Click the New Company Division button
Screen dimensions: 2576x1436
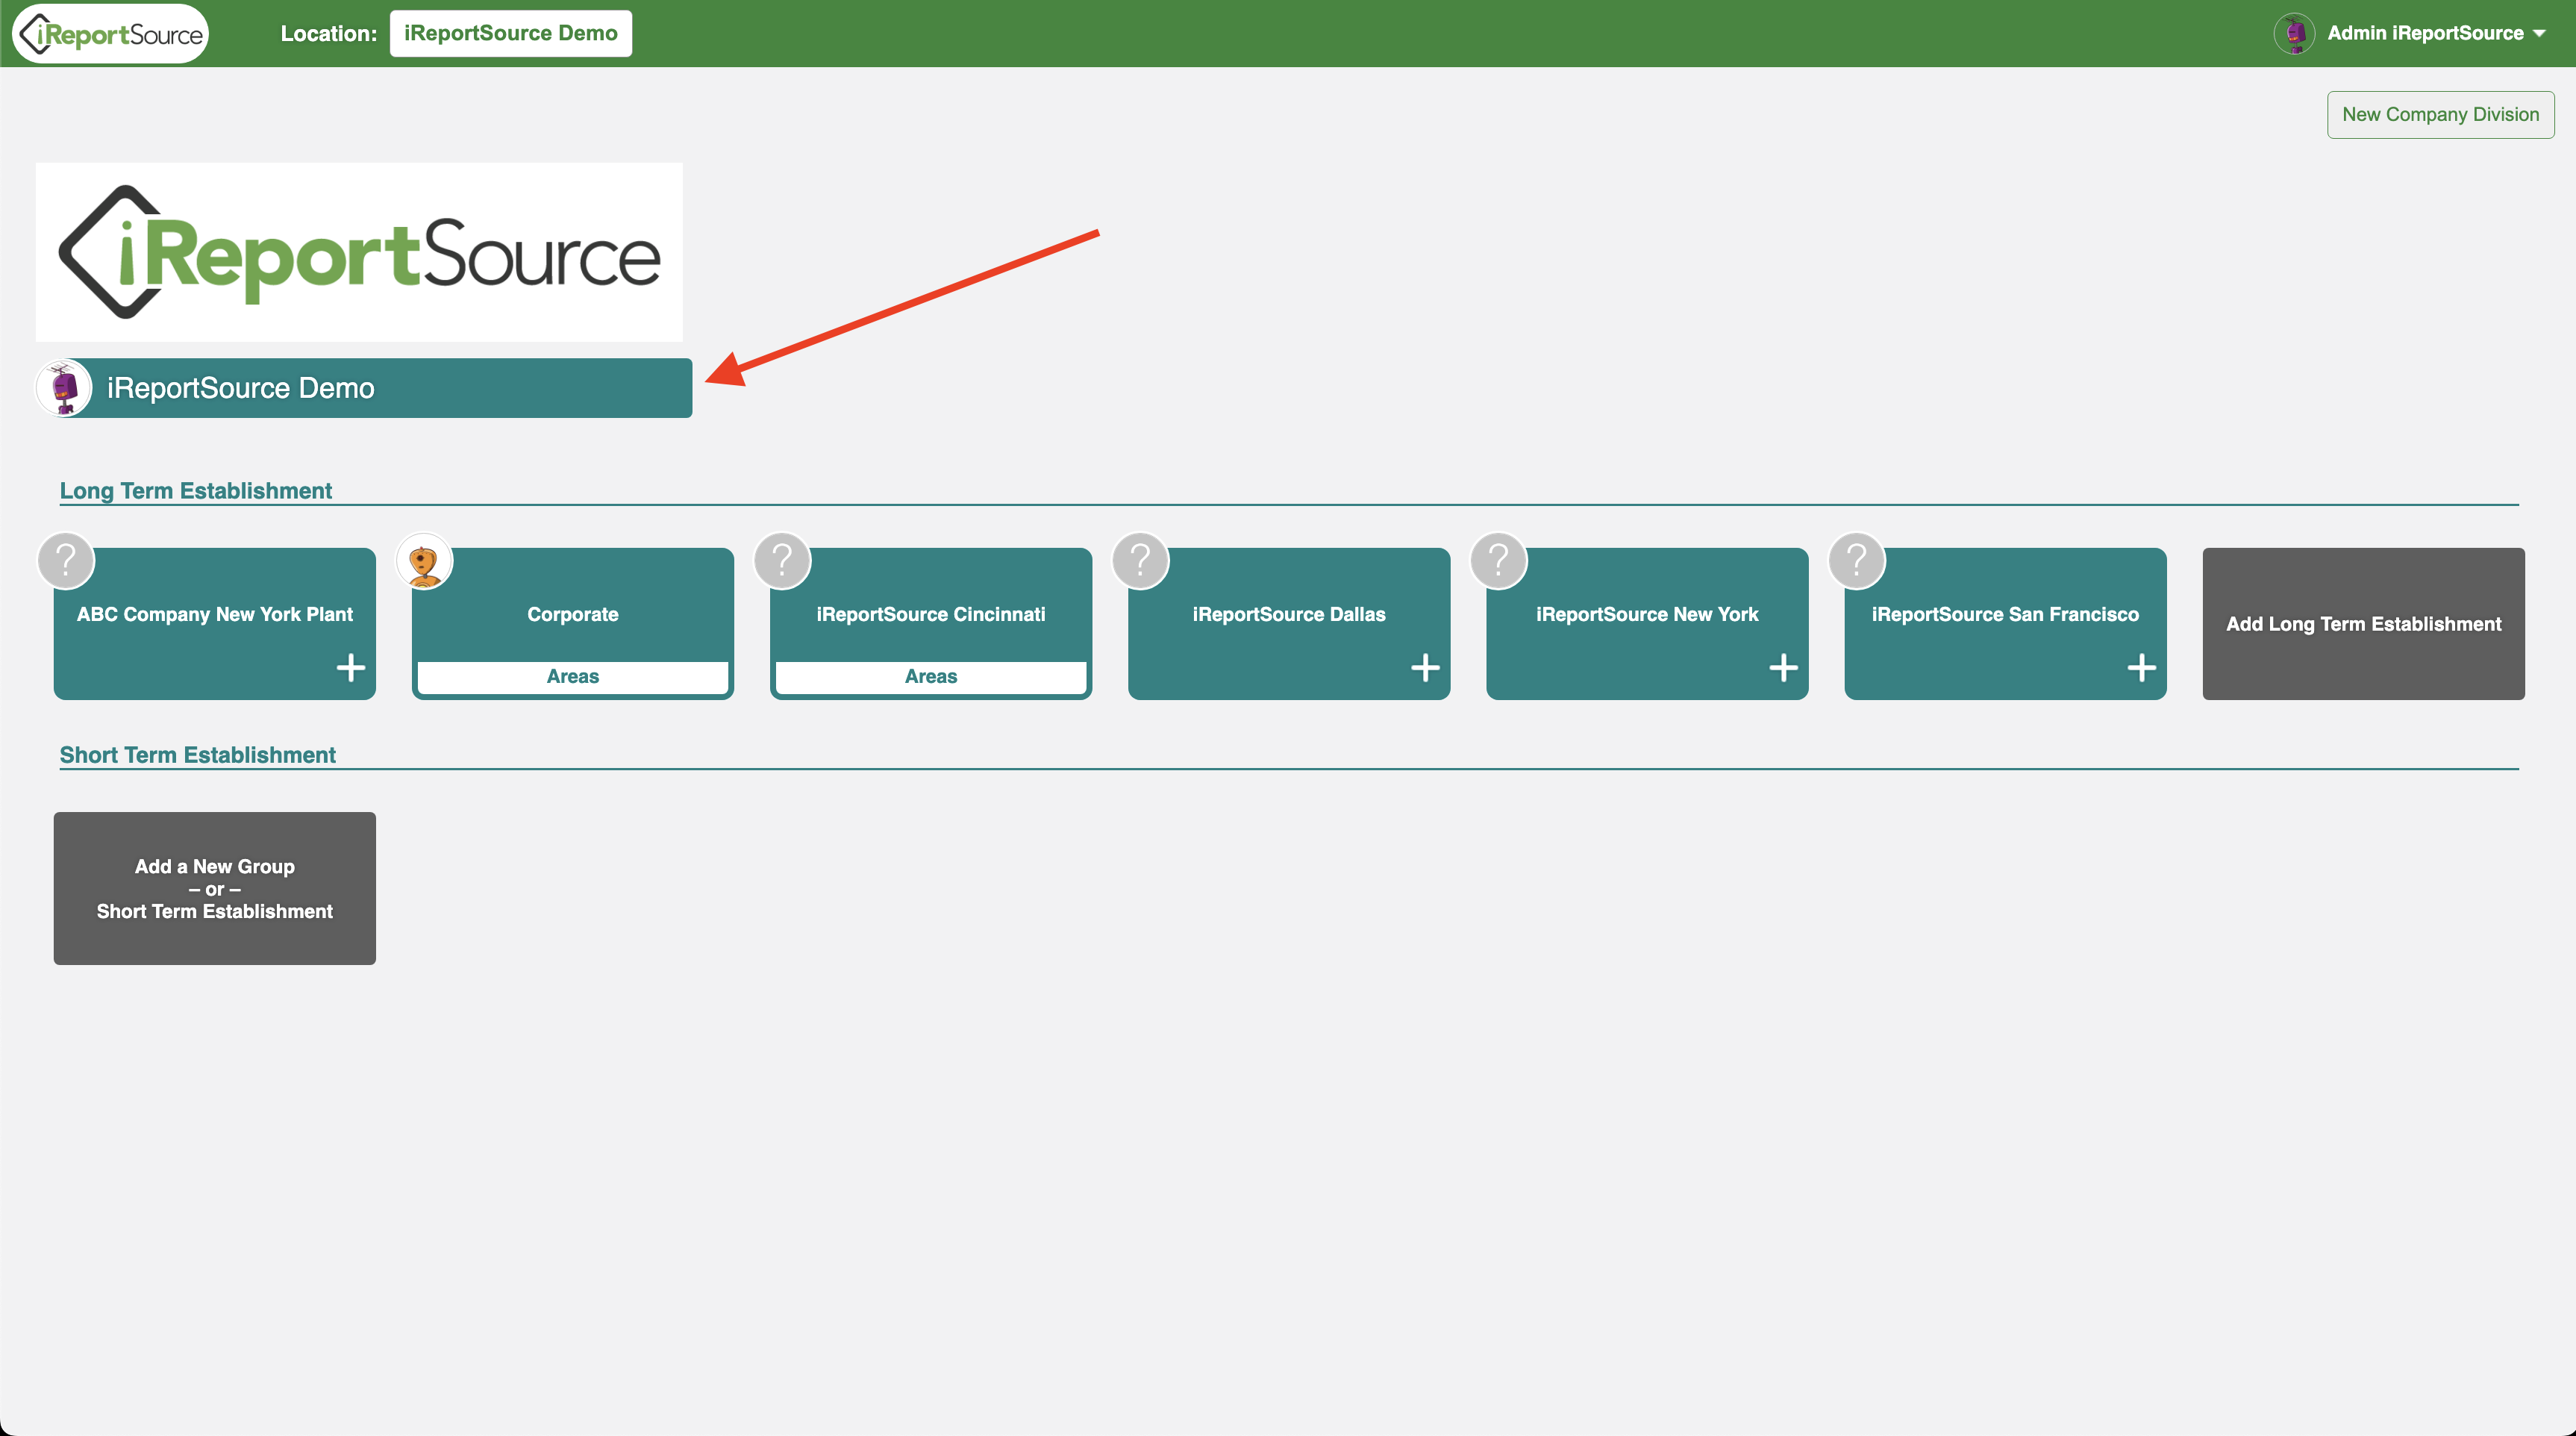point(2440,115)
